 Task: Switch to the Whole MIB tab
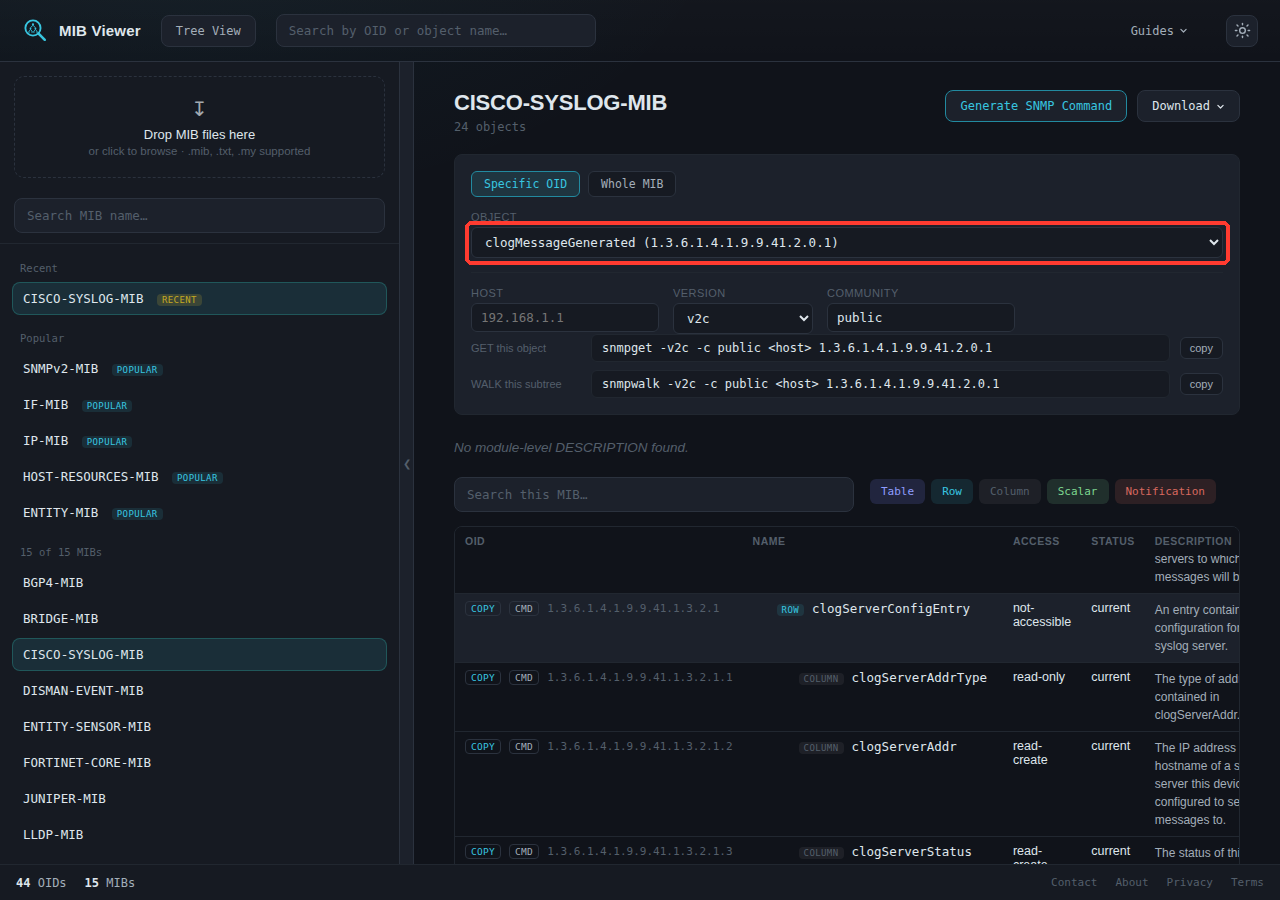point(632,184)
